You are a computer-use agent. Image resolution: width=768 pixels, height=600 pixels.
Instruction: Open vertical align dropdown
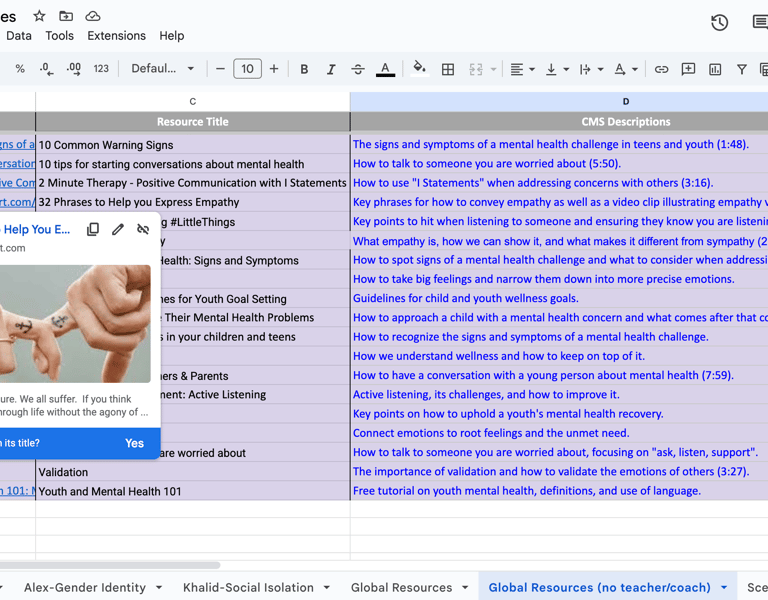click(557, 69)
